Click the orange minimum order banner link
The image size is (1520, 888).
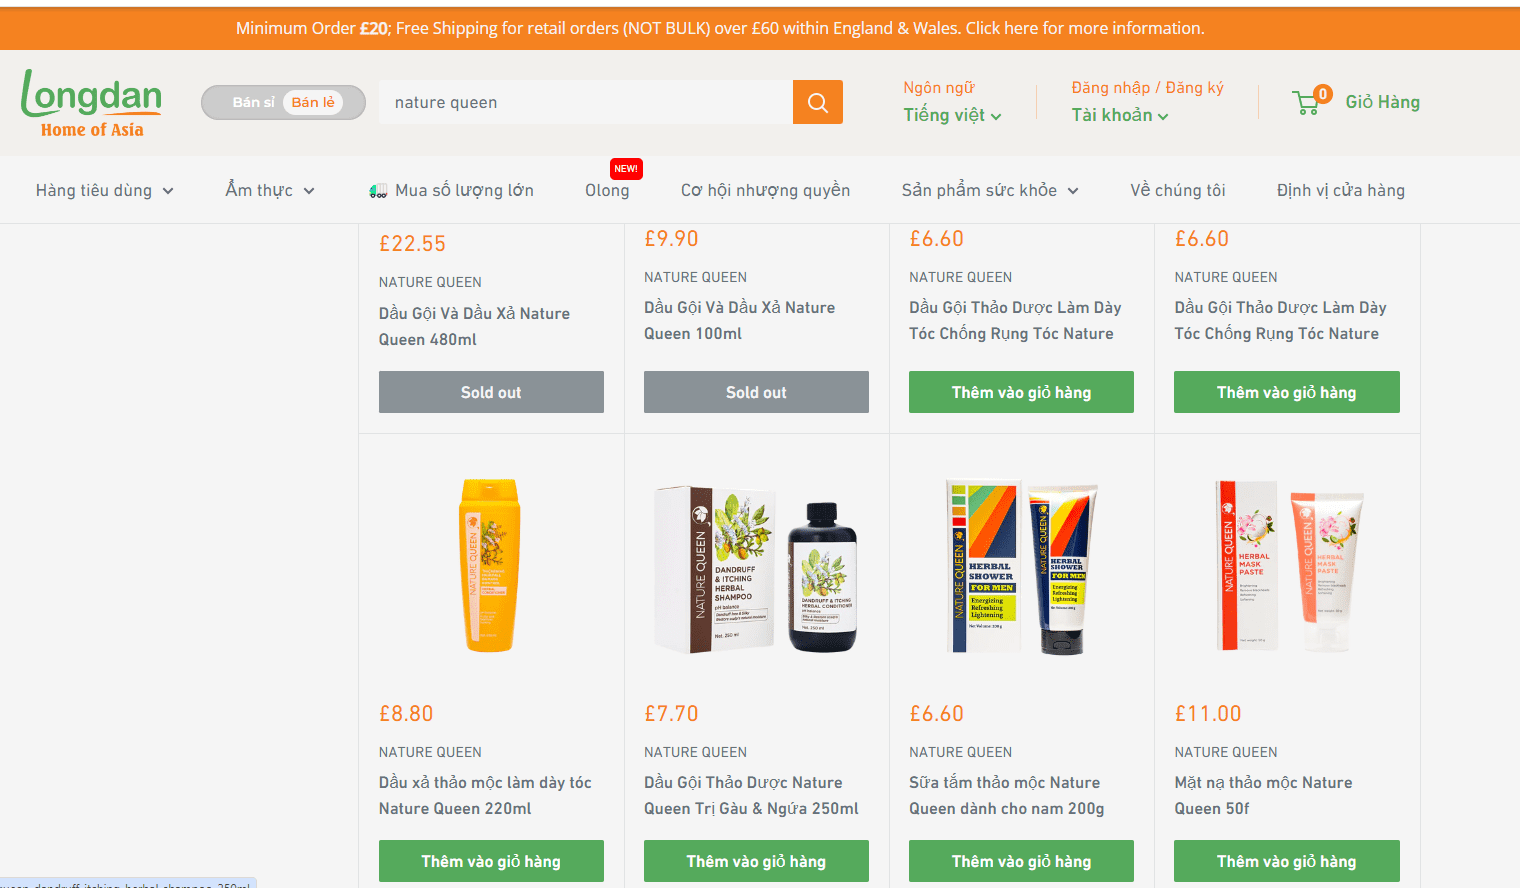point(720,28)
